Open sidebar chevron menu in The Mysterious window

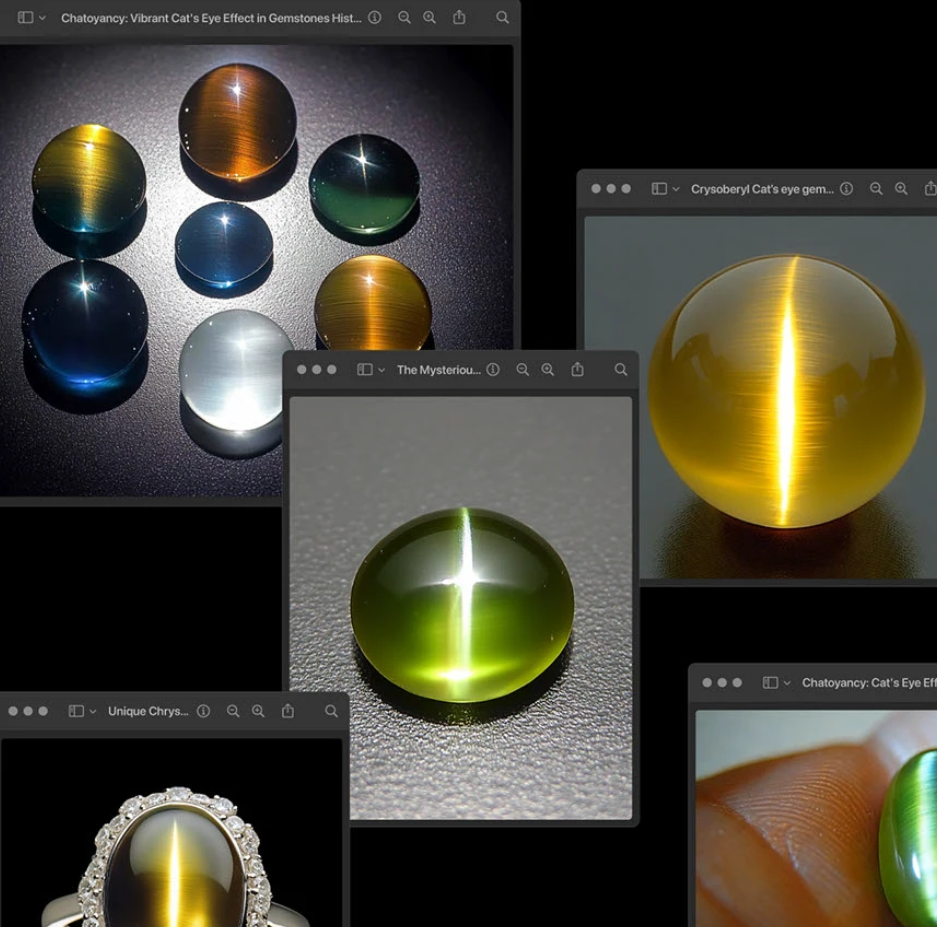coord(381,370)
